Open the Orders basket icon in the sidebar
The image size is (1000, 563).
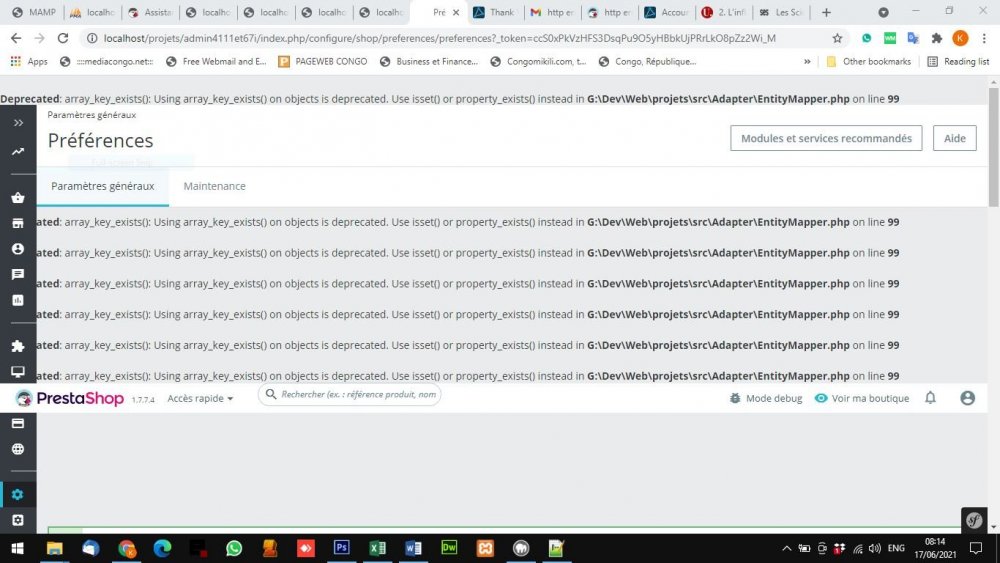18,198
